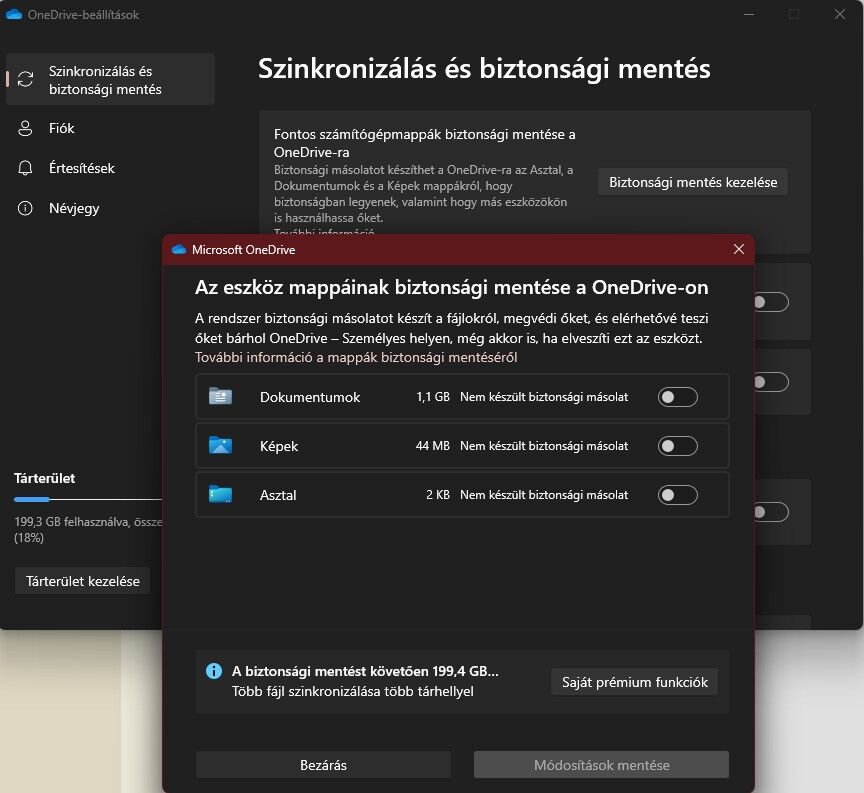Click the Képek folder icon

(x=220, y=445)
